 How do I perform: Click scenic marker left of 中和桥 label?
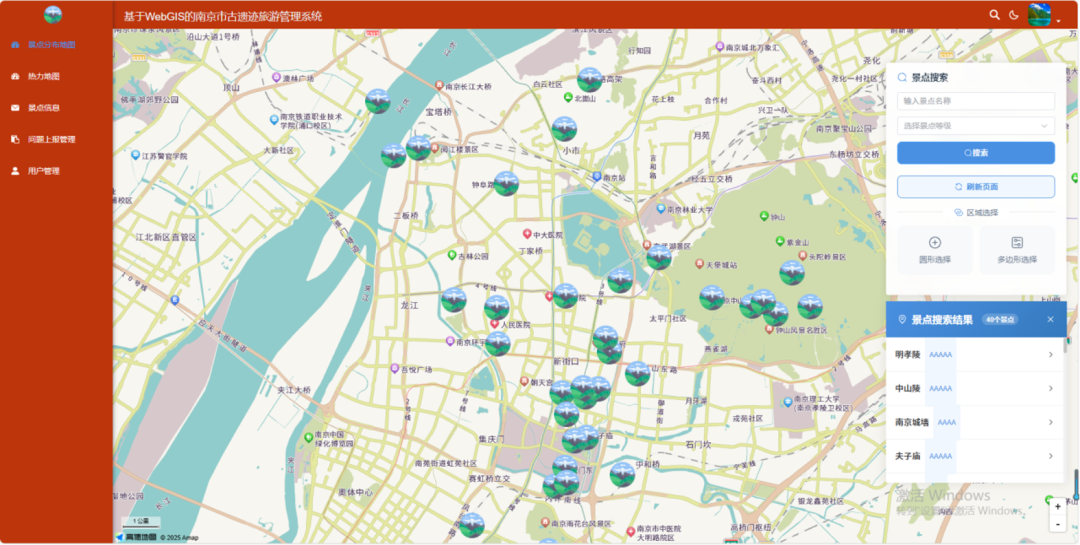click(622, 475)
